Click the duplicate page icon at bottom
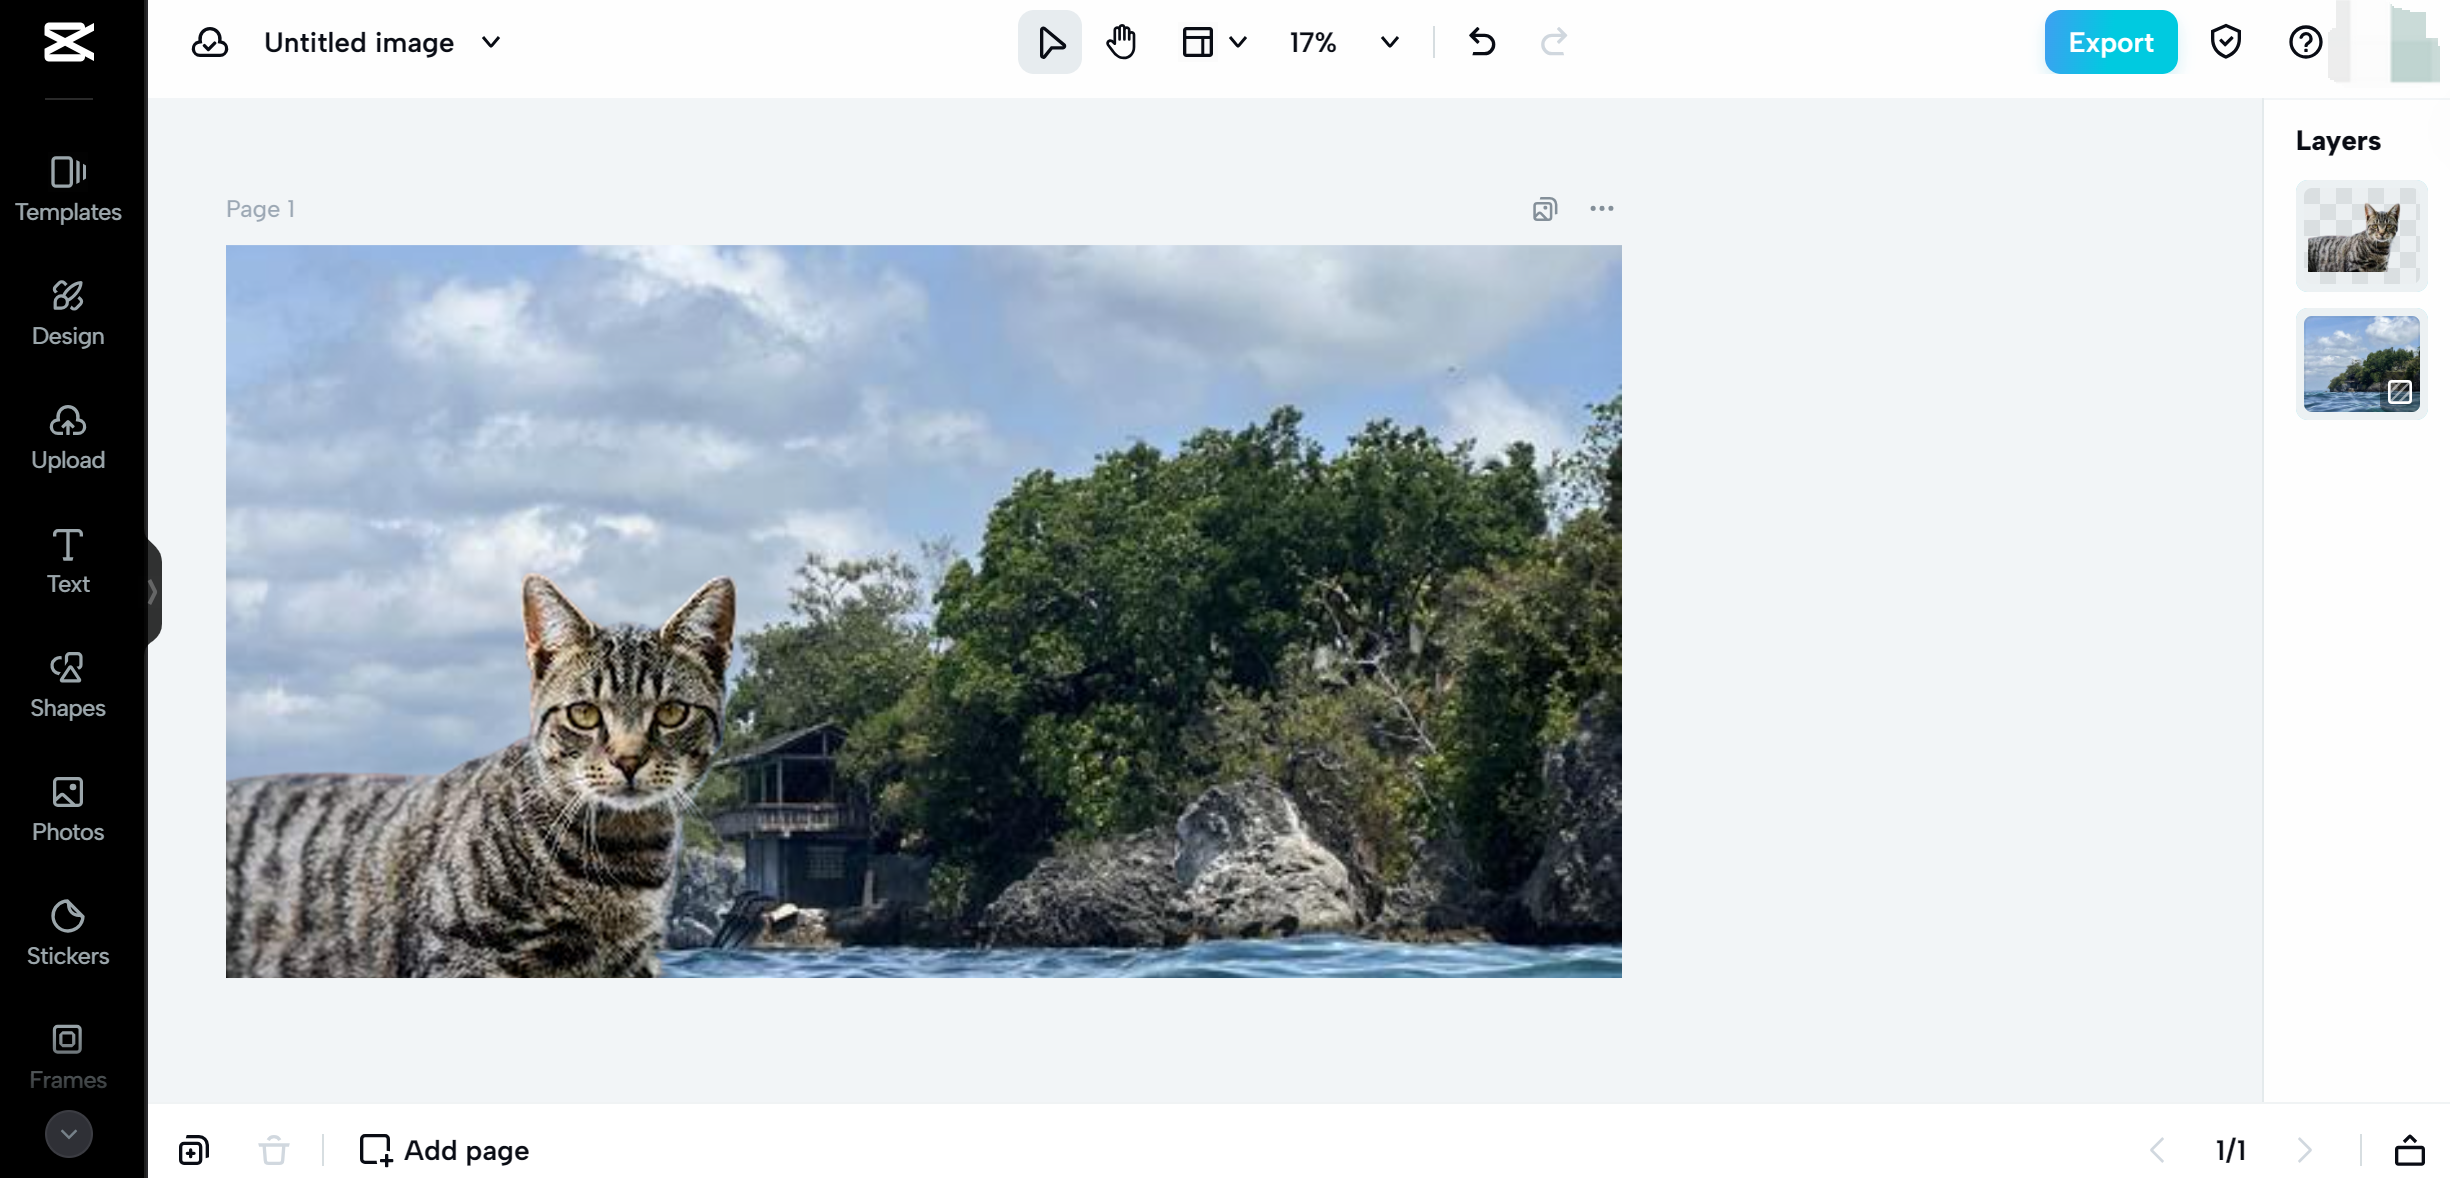 (x=194, y=1150)
